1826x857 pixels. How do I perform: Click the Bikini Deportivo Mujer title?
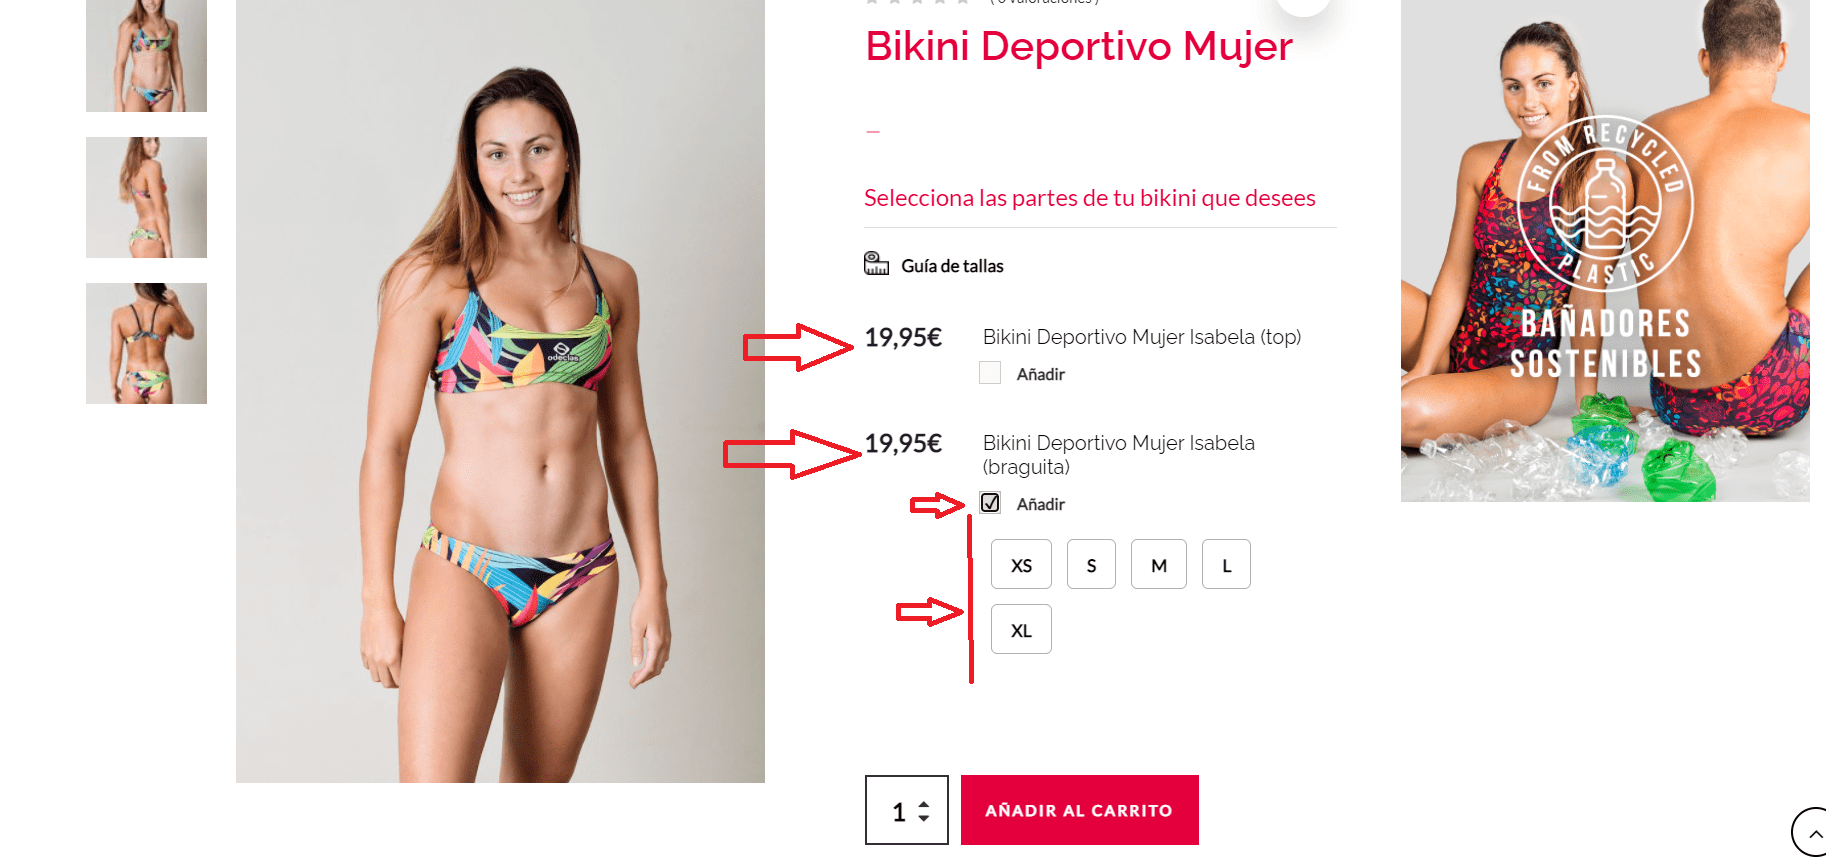pyautogui.click(x=1078, y=46)
